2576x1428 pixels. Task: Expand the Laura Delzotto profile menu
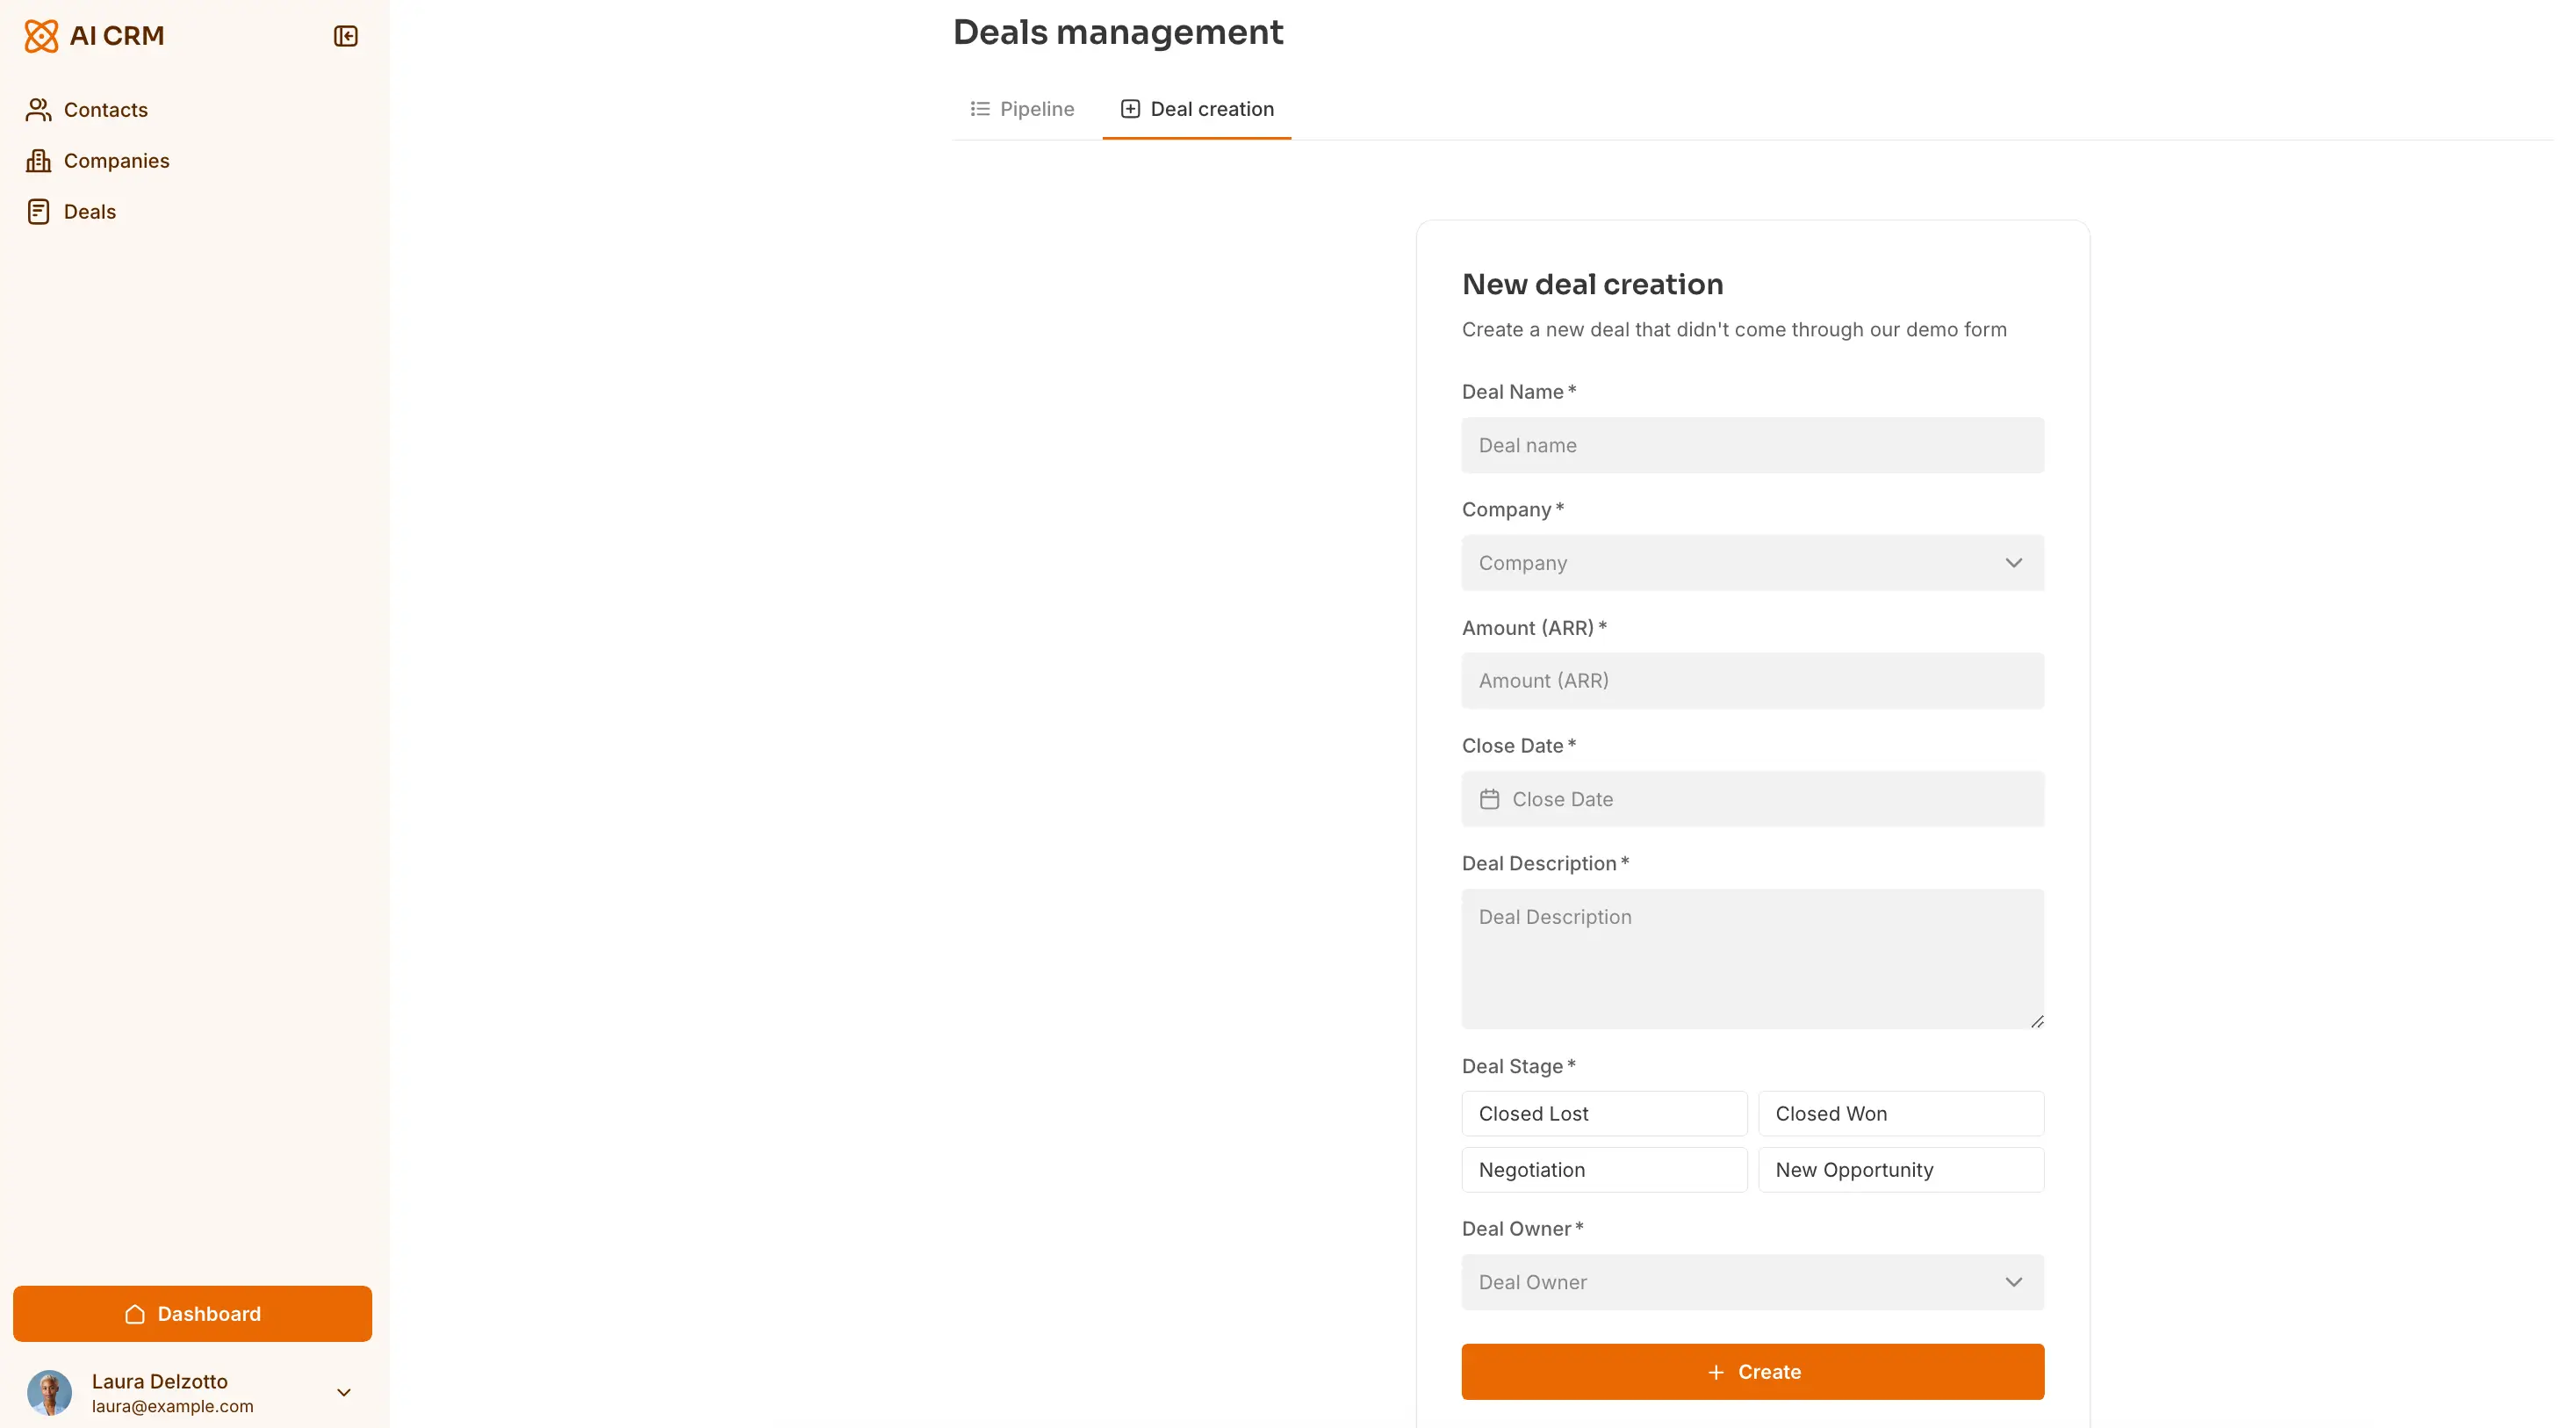coord(344,1392)
